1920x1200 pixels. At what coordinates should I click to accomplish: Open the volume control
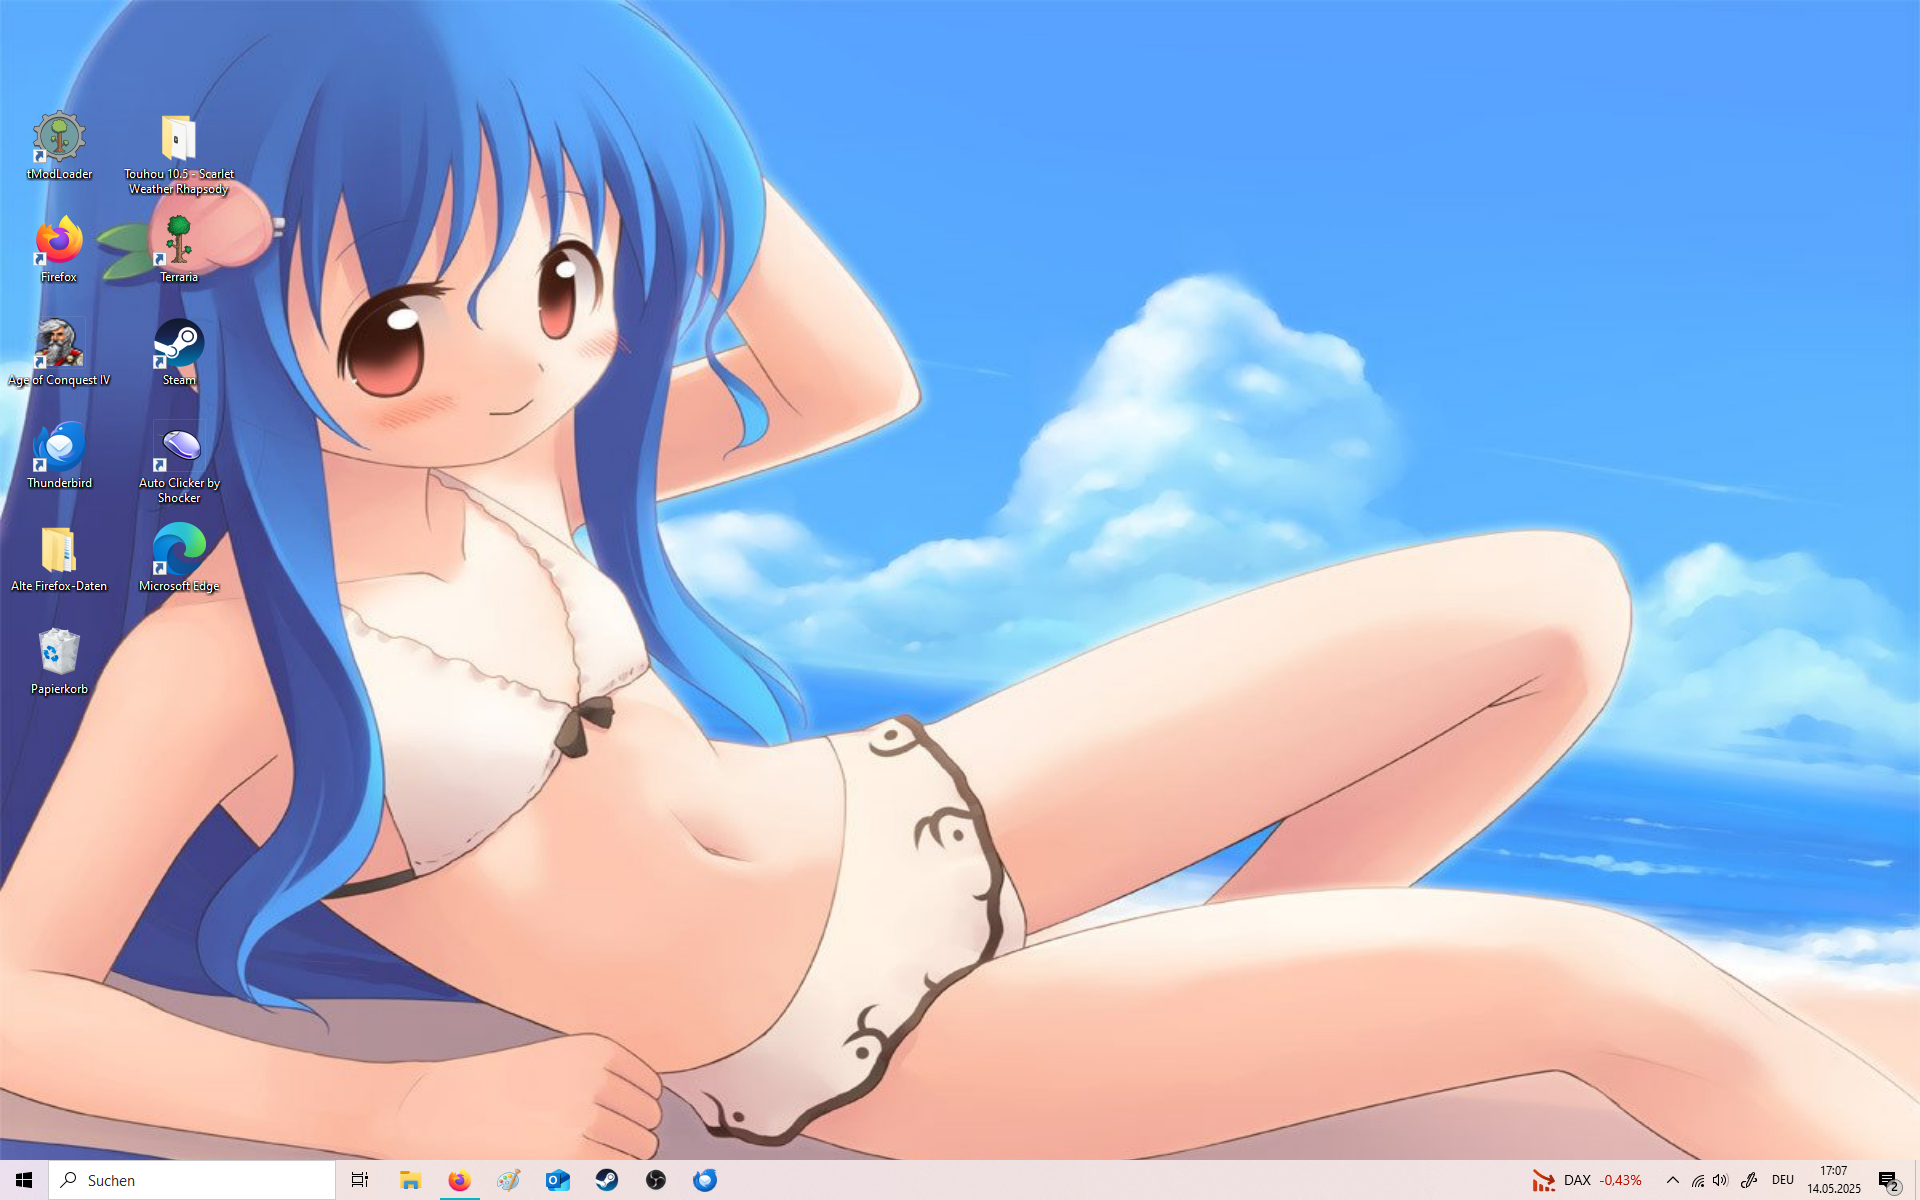pos(1720,1181)
